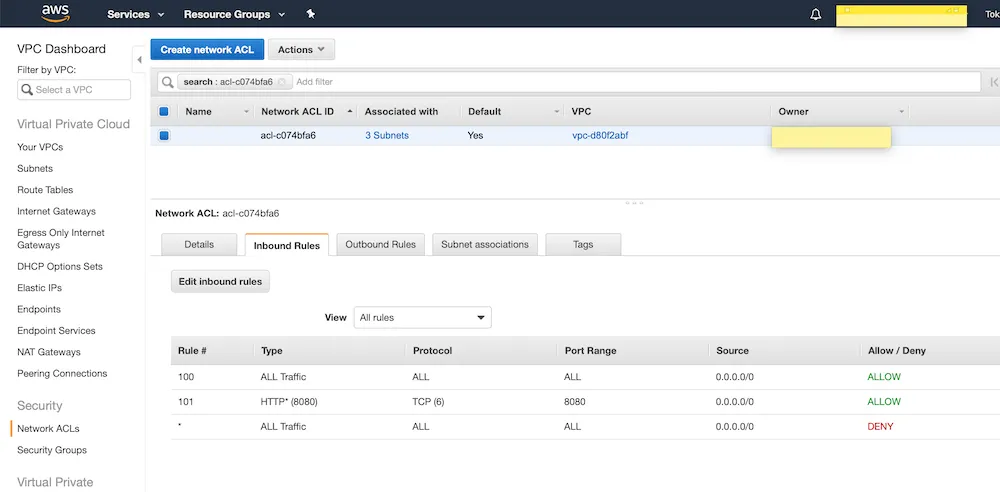Switch to the Details tab

coord(199,244)
